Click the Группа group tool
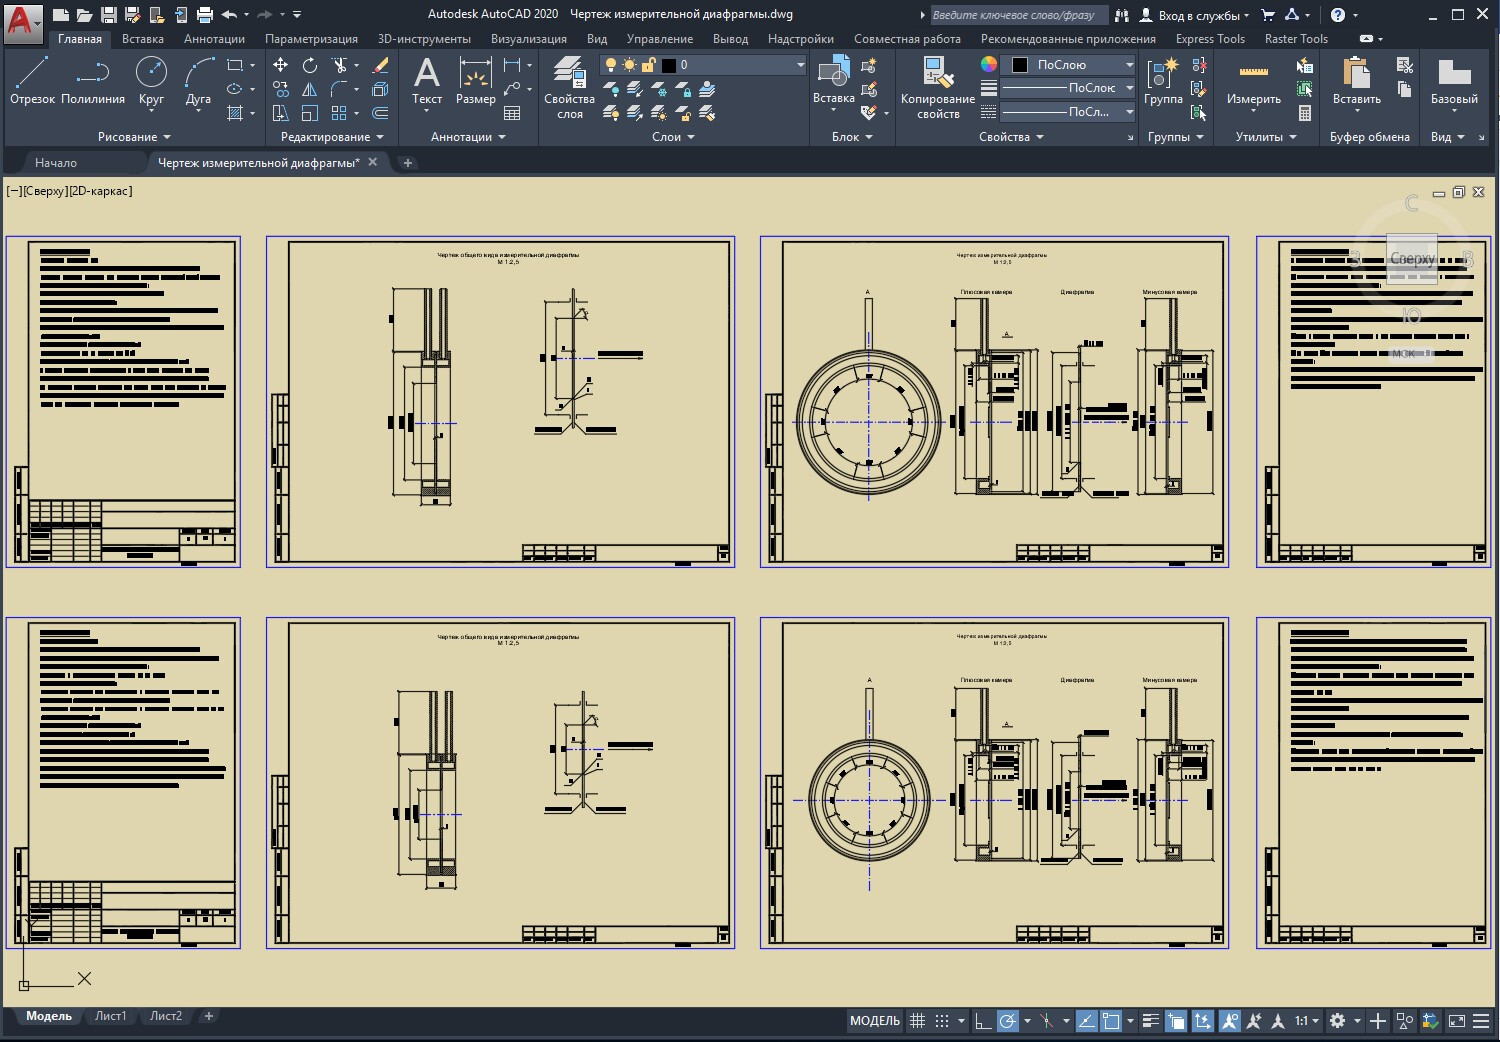1500x1042 pixels. point(1163,80)
